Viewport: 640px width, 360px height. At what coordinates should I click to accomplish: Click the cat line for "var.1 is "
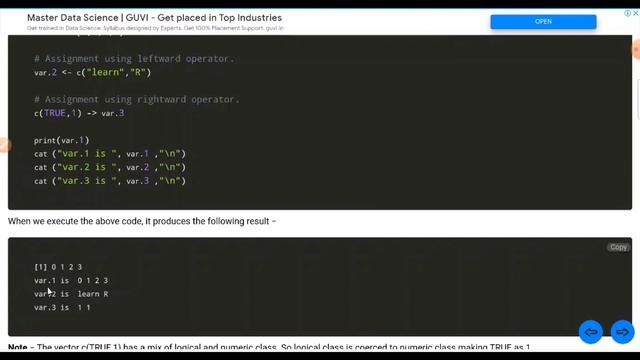pyautogui.click(x=110, y=154)
